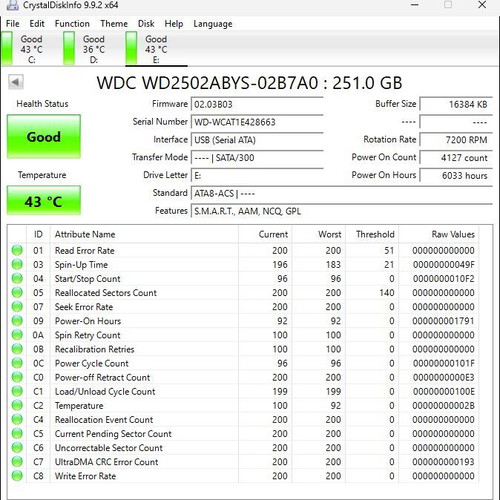Click threshold value 140 for Reallocated Sectors Count
500x500 pixels.
pyautogui.click(x=387, y=293)
